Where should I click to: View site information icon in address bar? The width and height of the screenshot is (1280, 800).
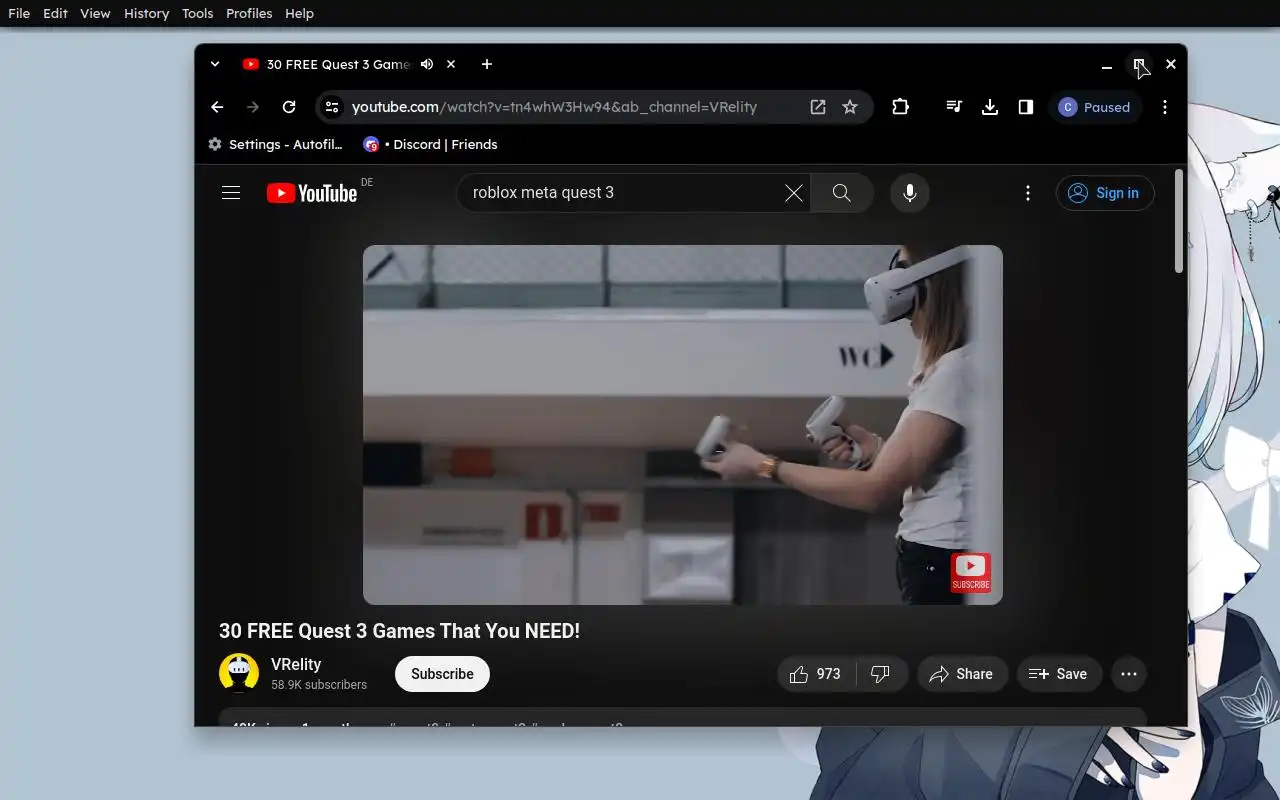coord(332,107)
